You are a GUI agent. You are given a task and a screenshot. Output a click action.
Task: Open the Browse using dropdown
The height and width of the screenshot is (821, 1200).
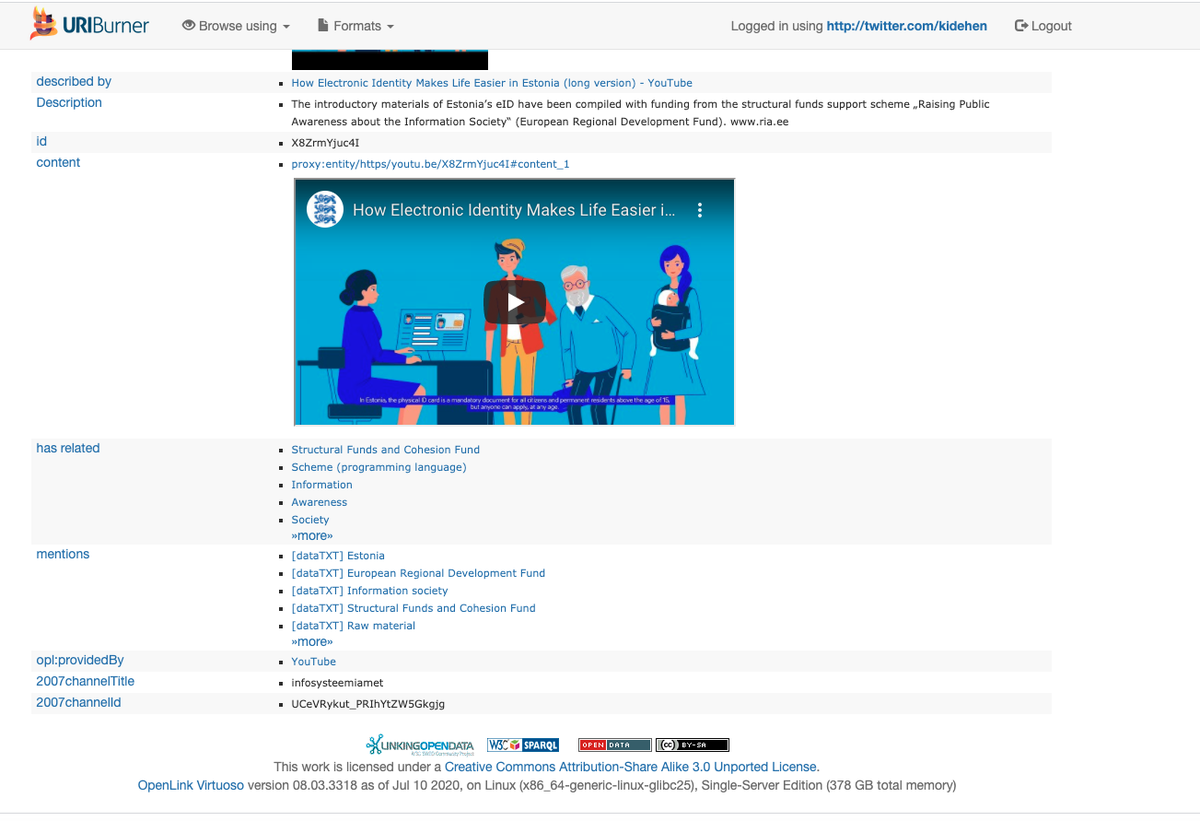pyautogui.click(x=236, y=26)
